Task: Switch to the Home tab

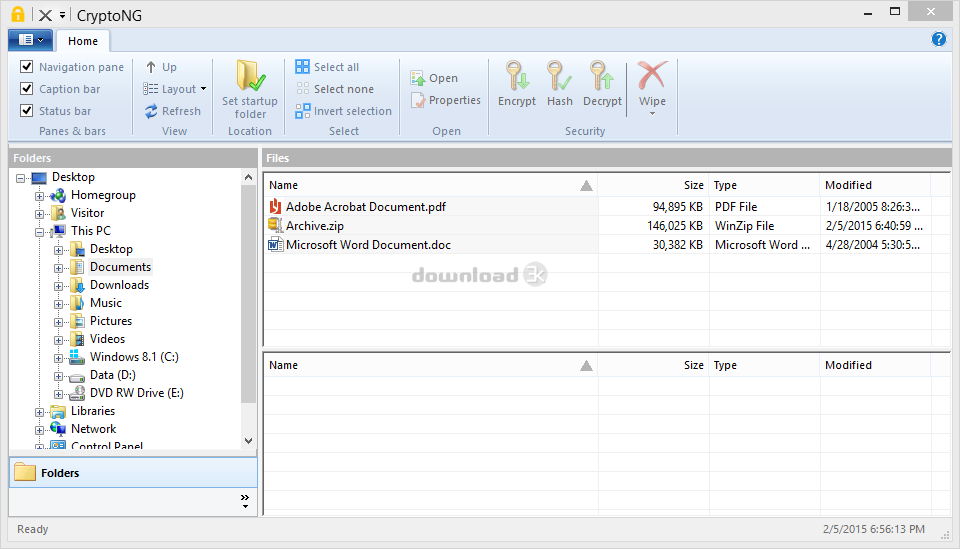Action: pos(83,41)
